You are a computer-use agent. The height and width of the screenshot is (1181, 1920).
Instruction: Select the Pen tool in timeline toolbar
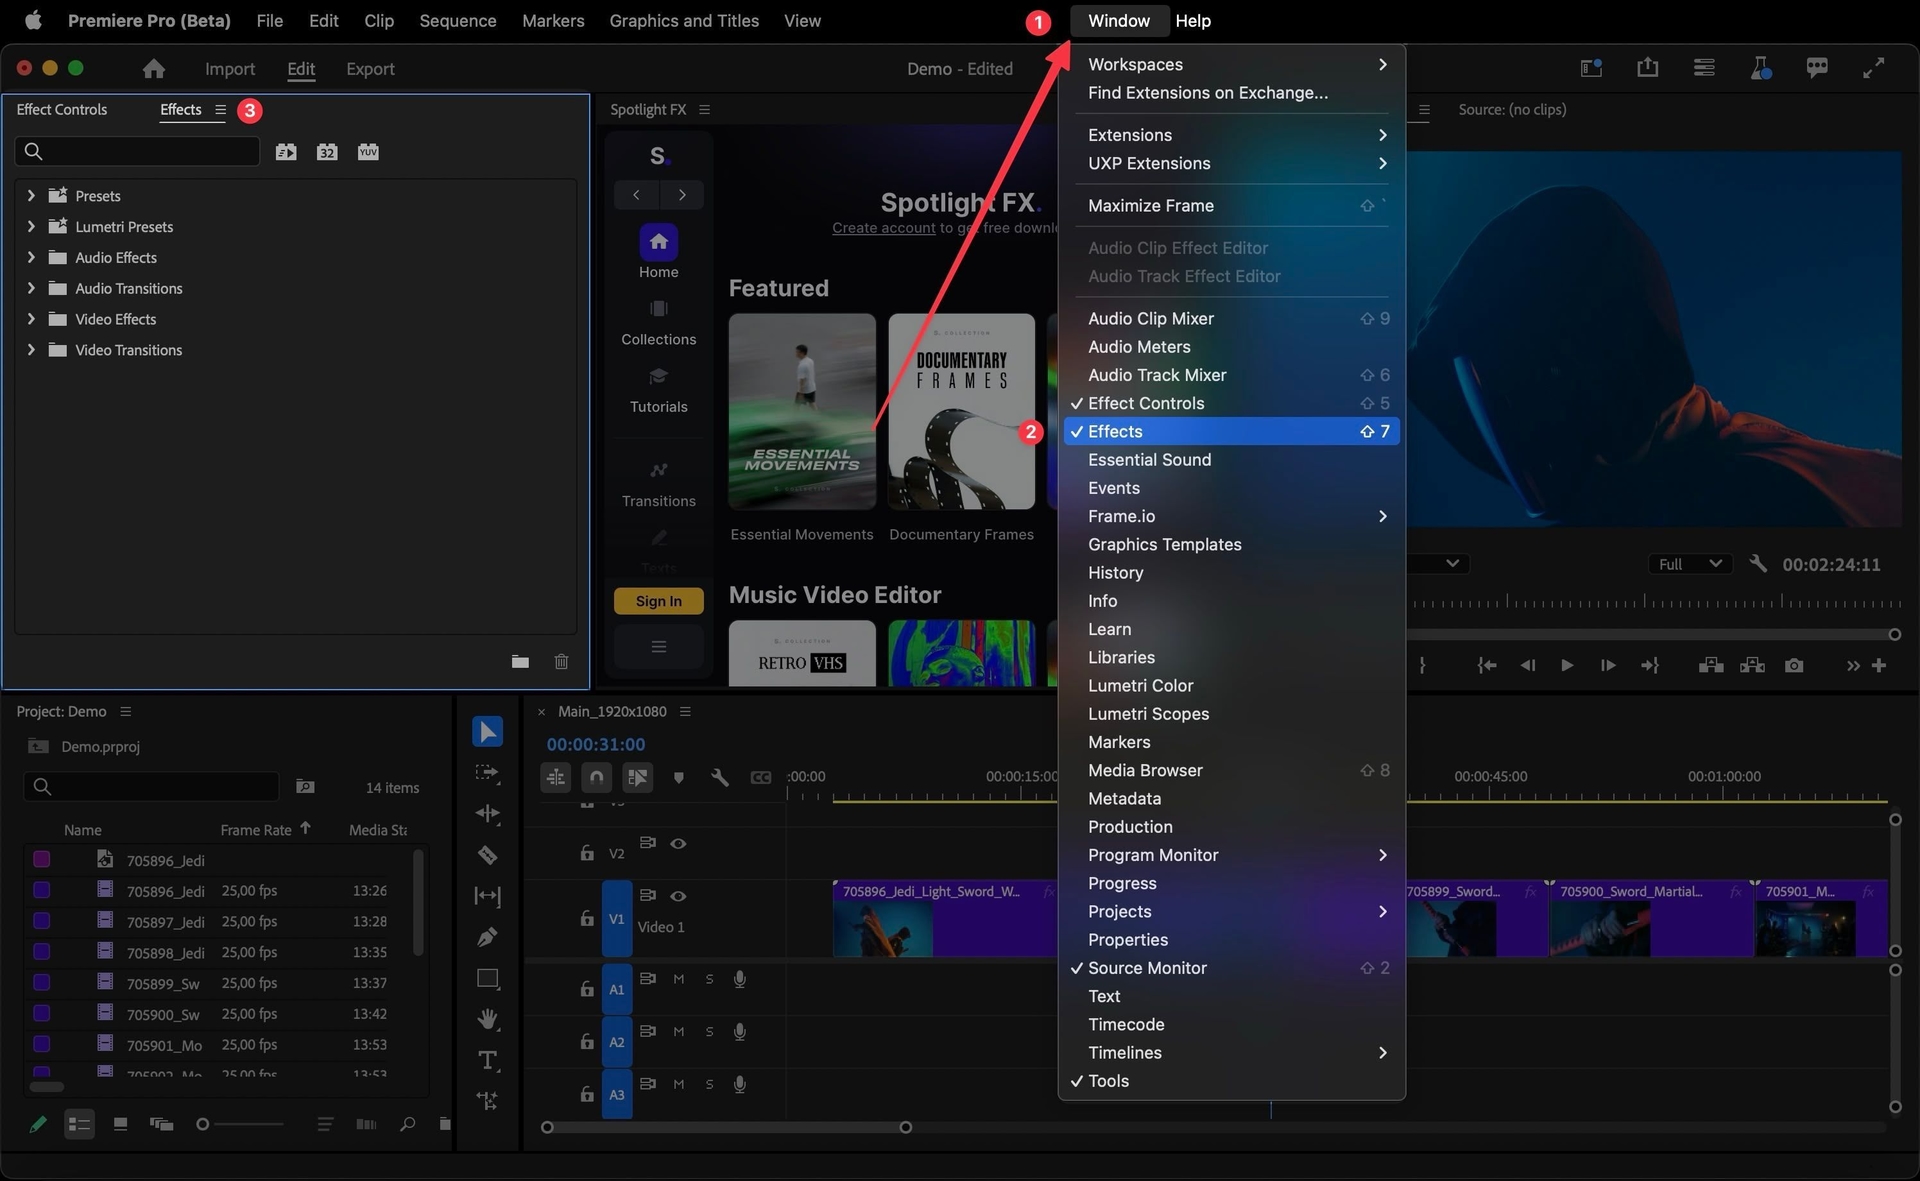pyautogui.click(x=487, y=937)
